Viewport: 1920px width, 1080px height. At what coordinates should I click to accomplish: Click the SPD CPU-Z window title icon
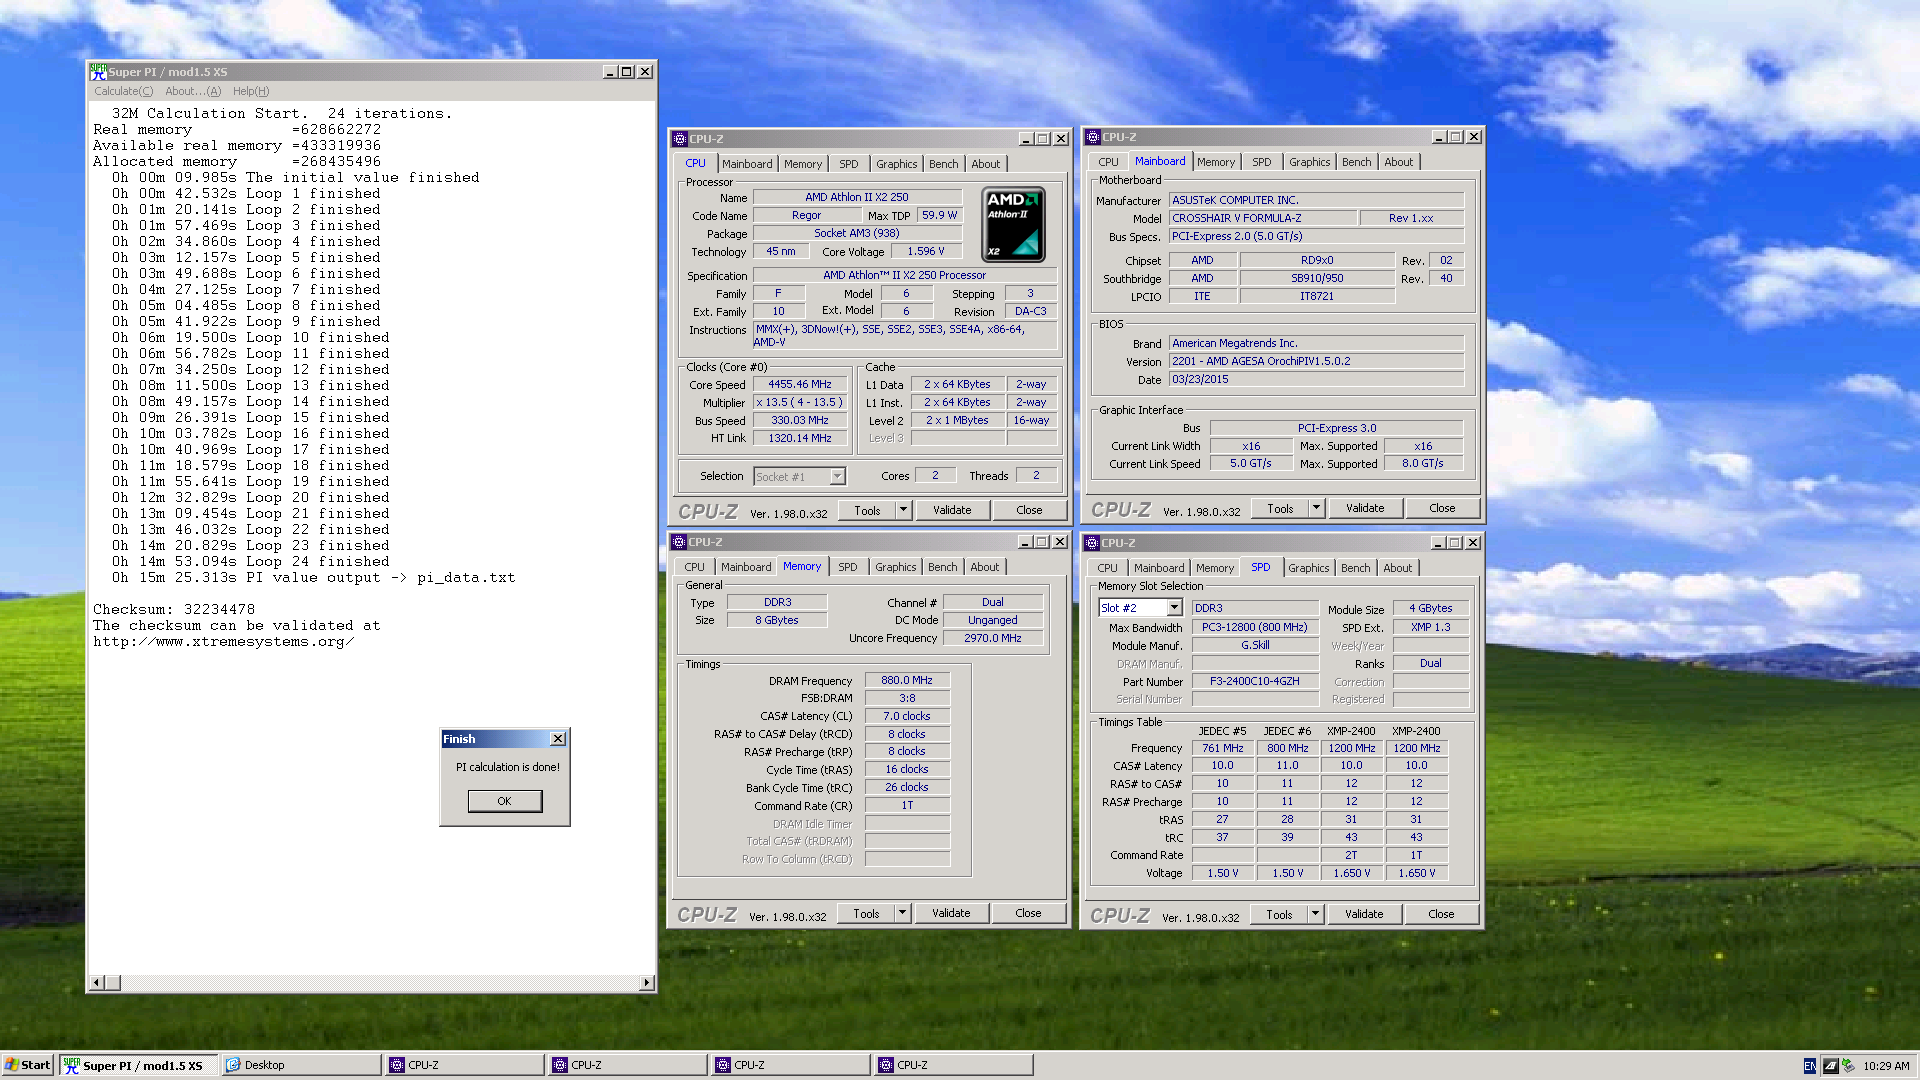pos(1092,543)
